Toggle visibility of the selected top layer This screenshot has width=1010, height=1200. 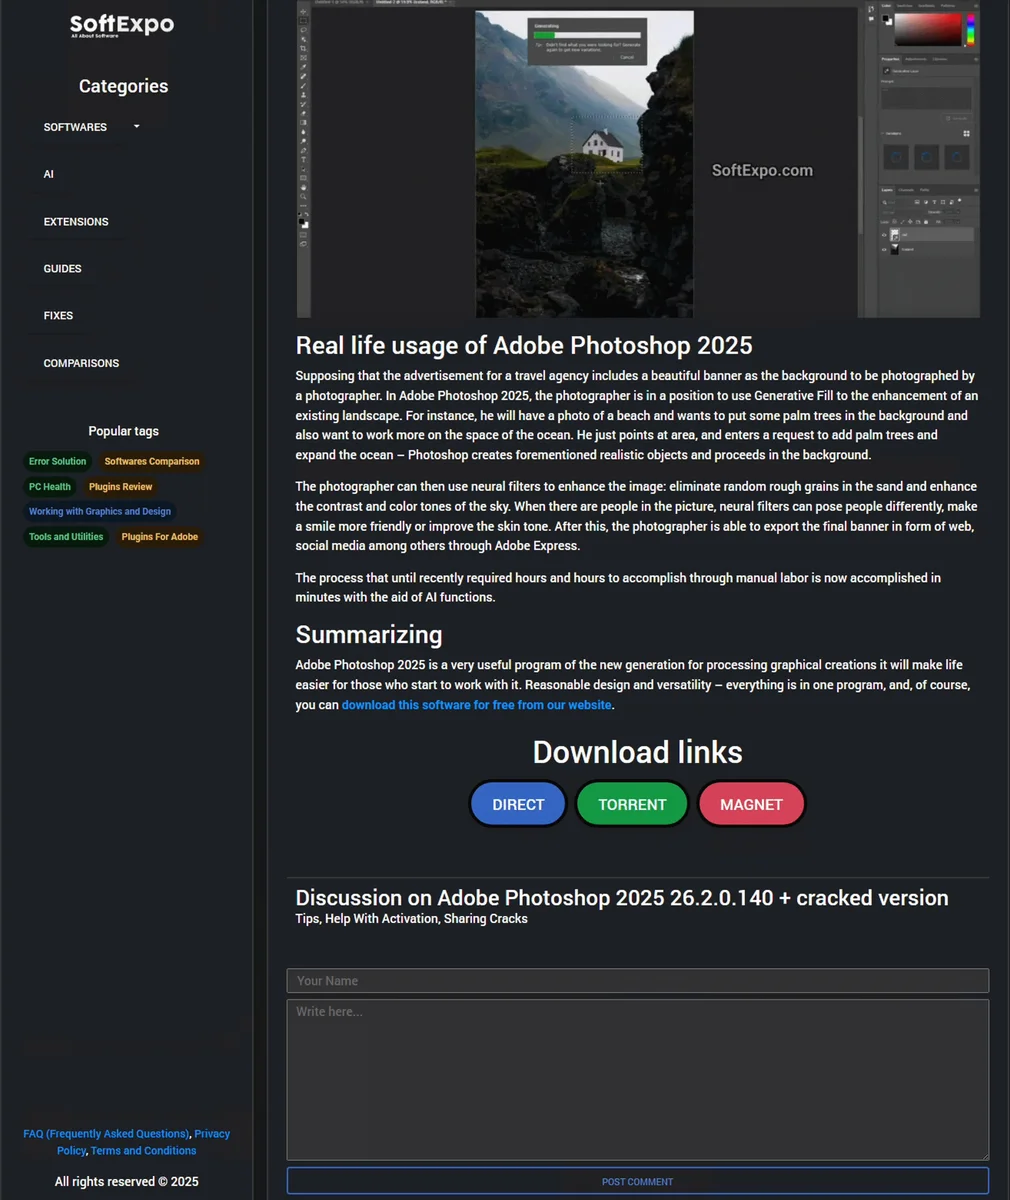point(884,235)
